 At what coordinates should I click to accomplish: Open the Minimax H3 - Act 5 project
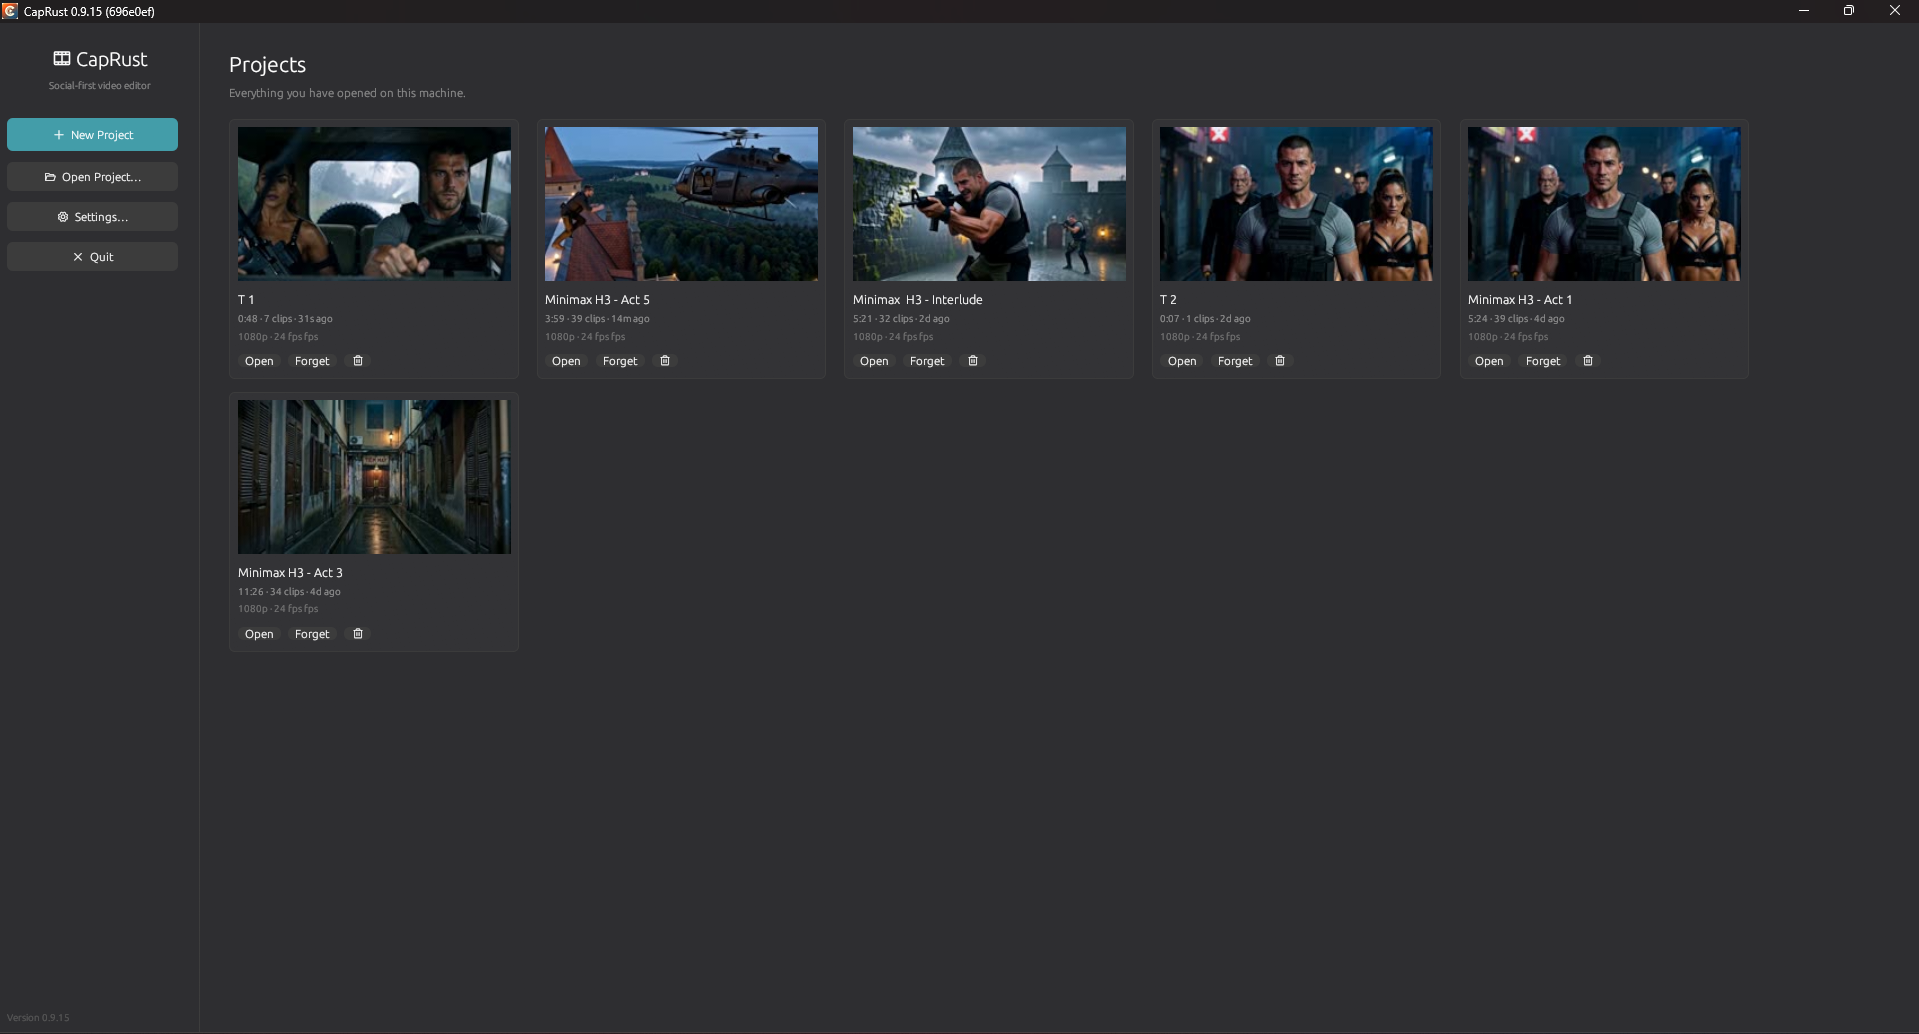click(566, 361)
